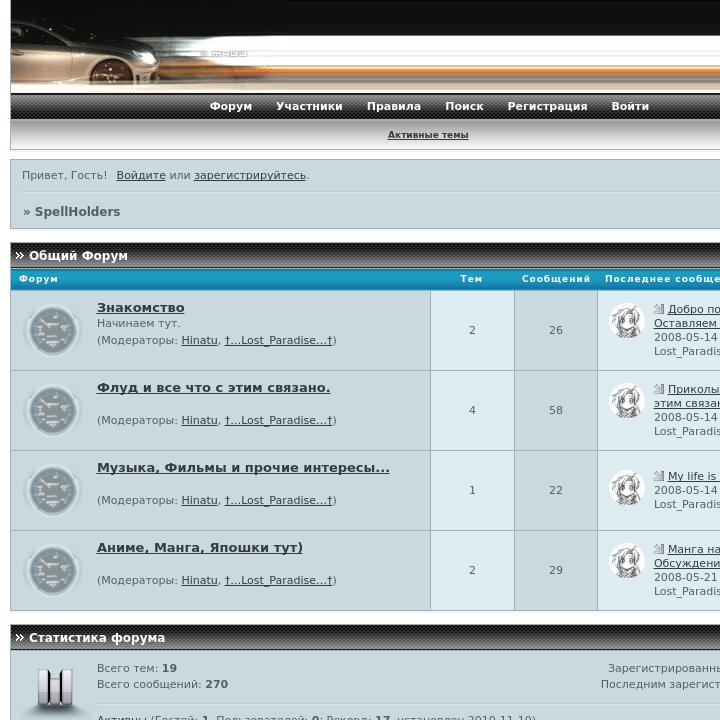Open the Правила menu item
720x720 pixels.
(x=394, y=106)
